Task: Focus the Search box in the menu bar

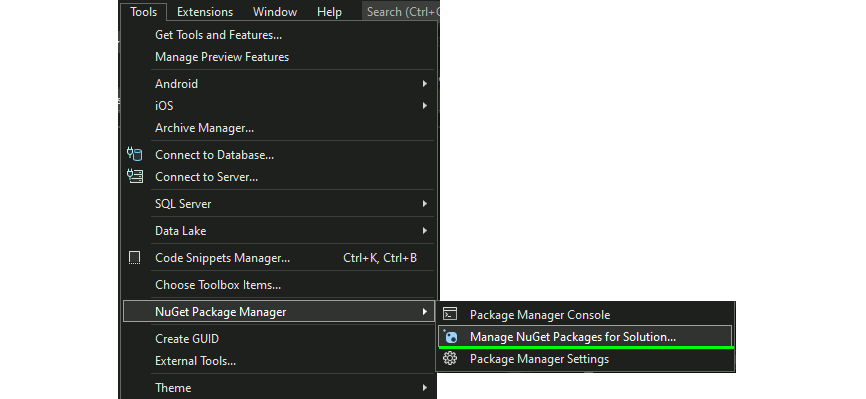Action: [x=401, y=12]
